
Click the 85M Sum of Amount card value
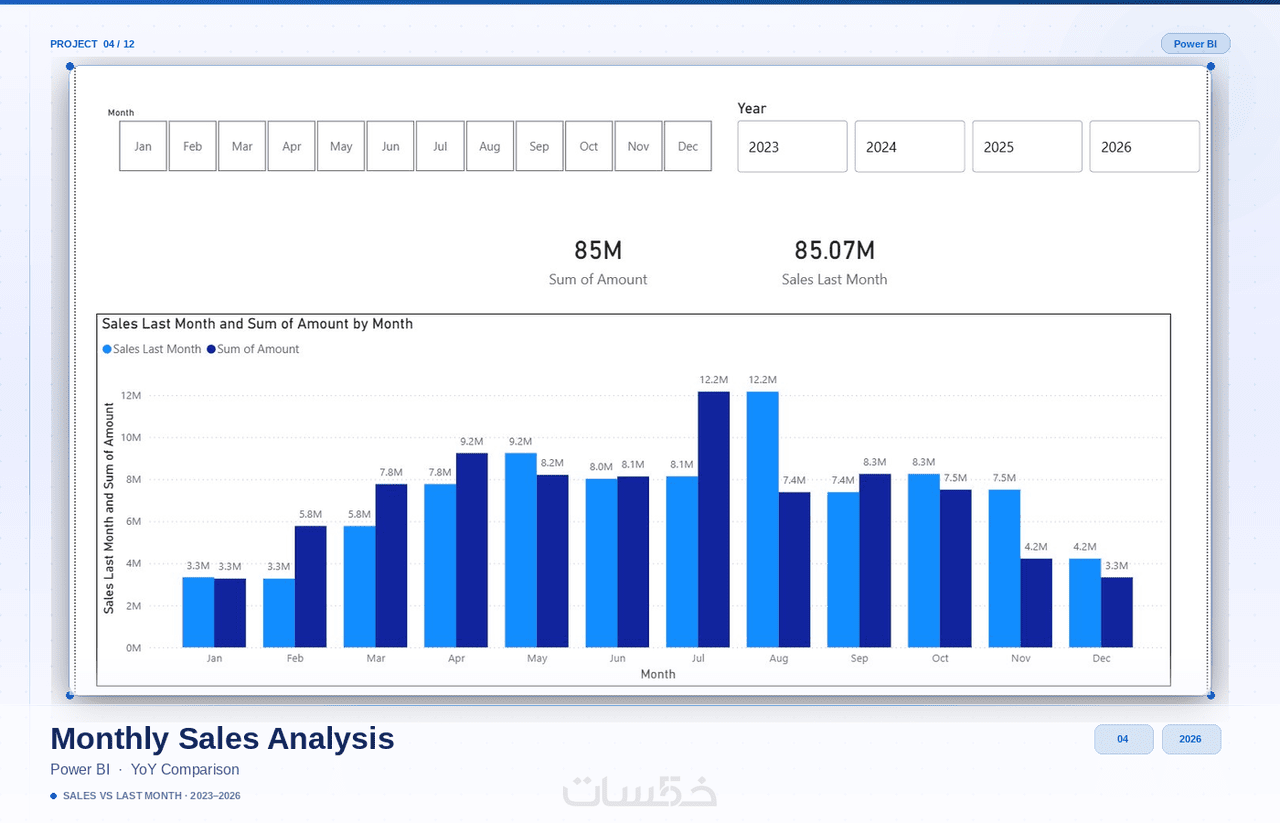click(x=598, y=251)
